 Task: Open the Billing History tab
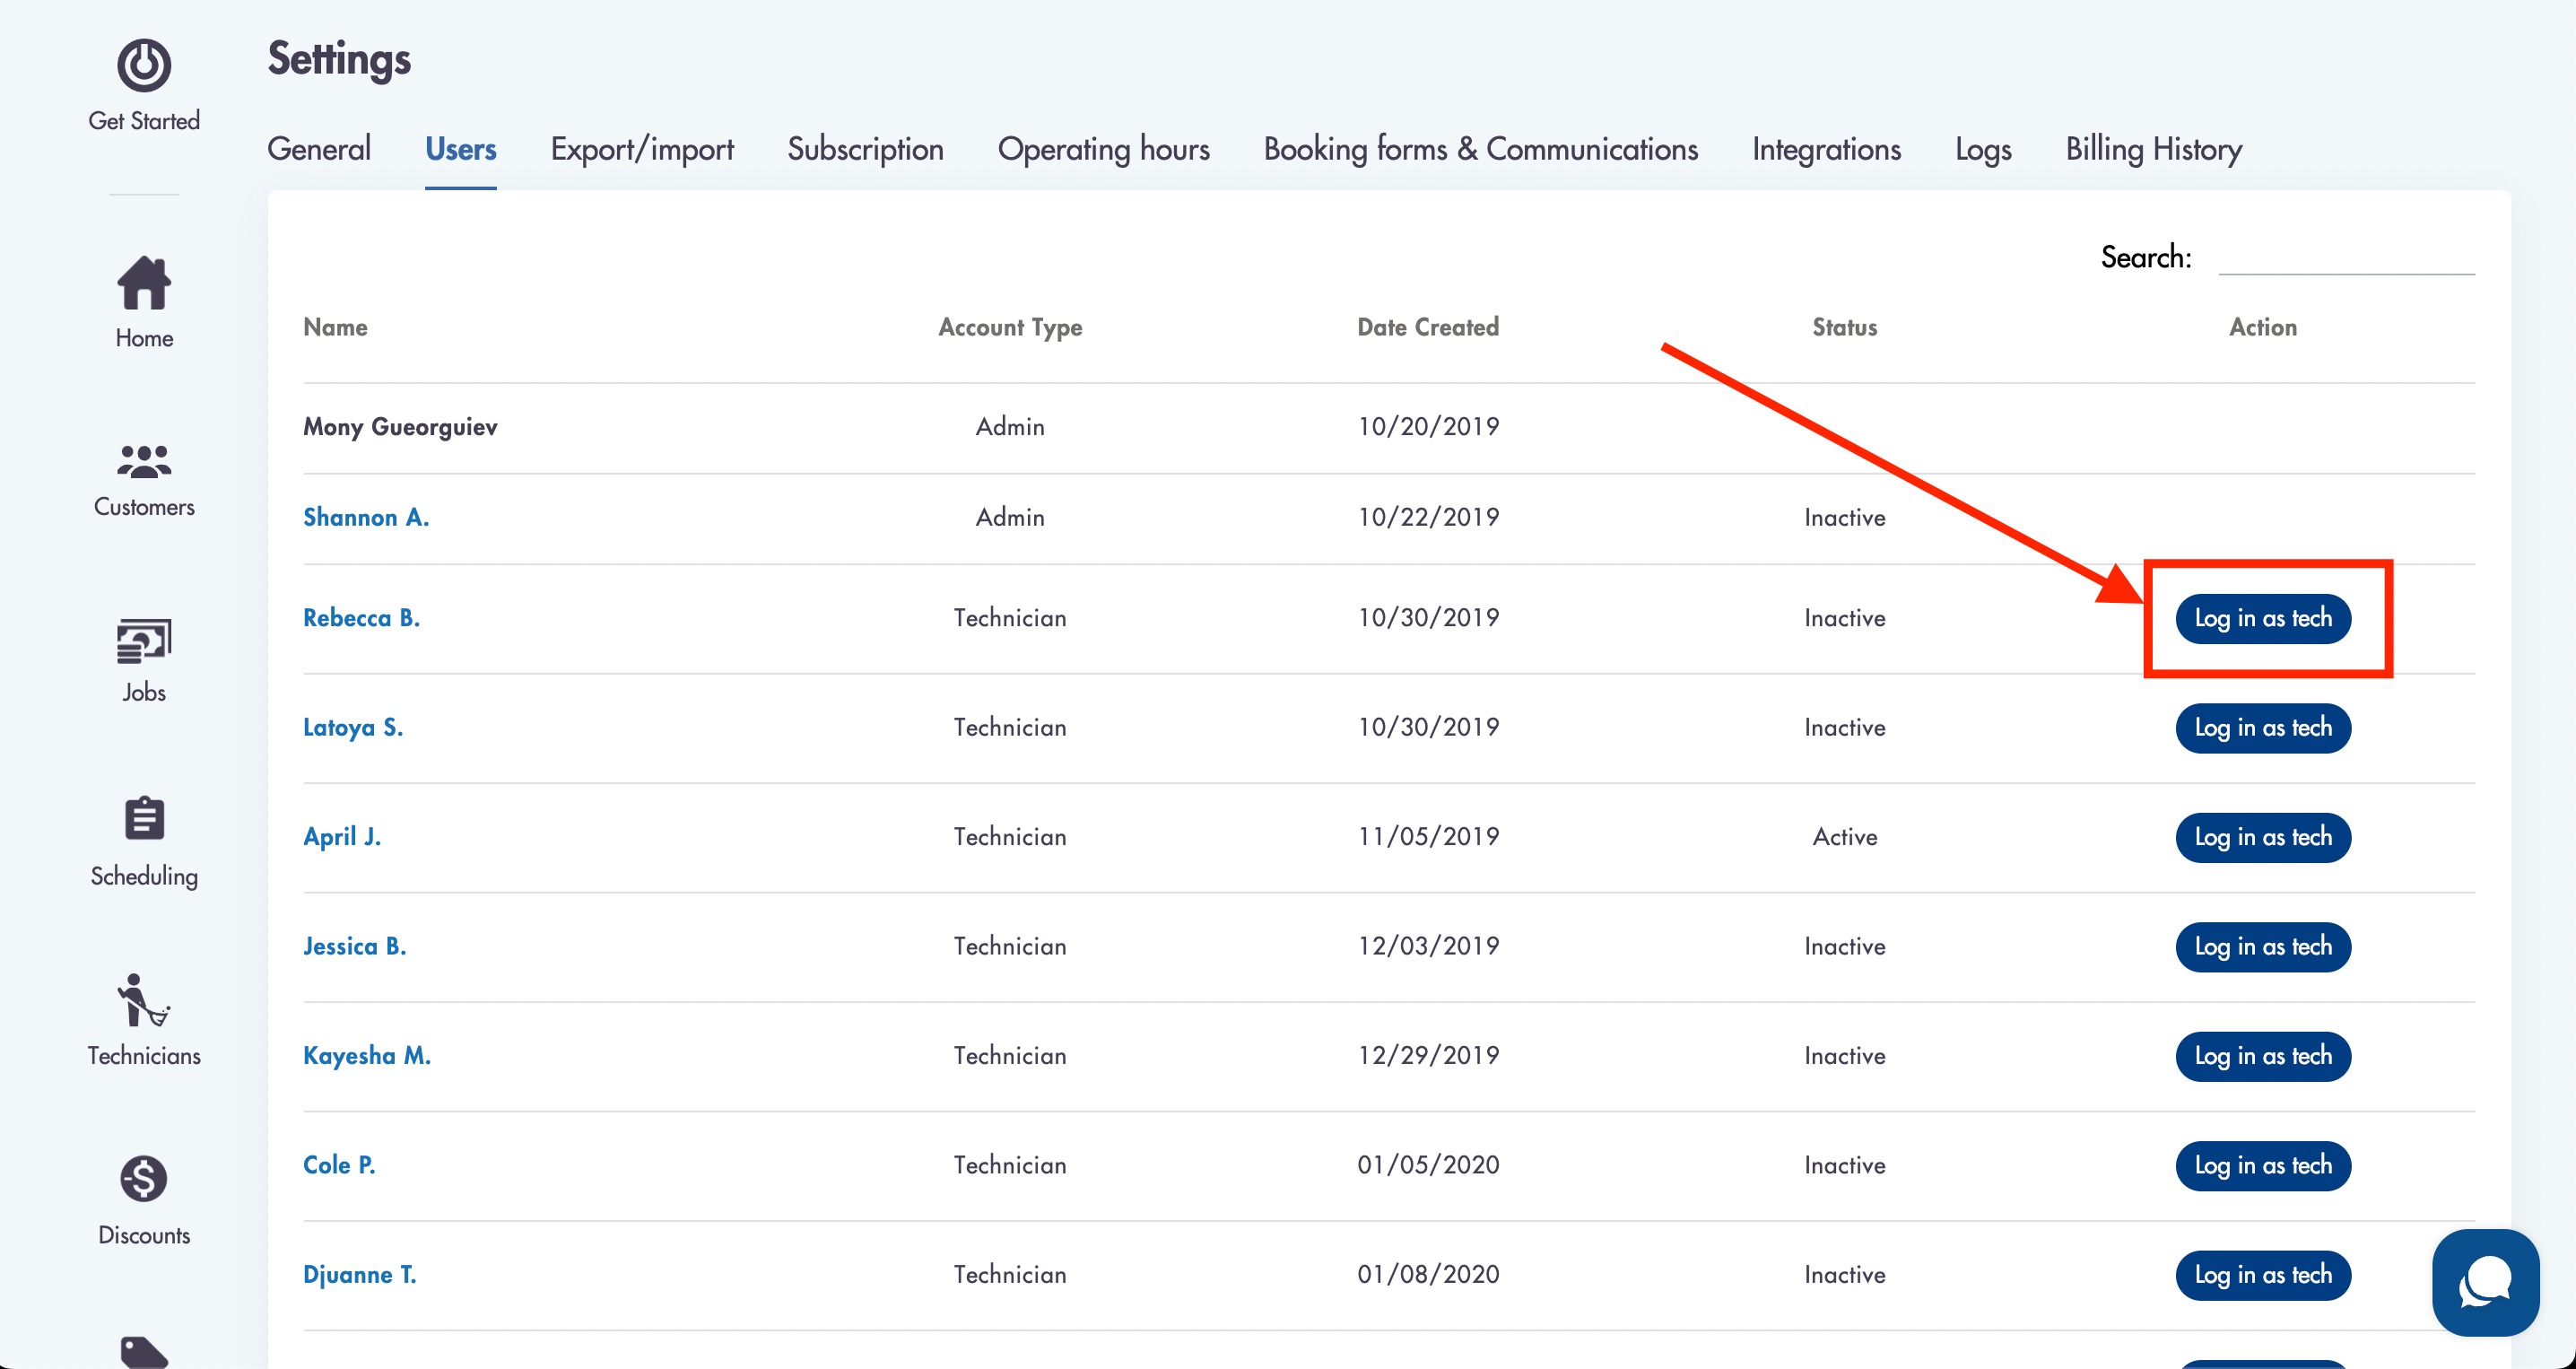tap(2153, 149)
